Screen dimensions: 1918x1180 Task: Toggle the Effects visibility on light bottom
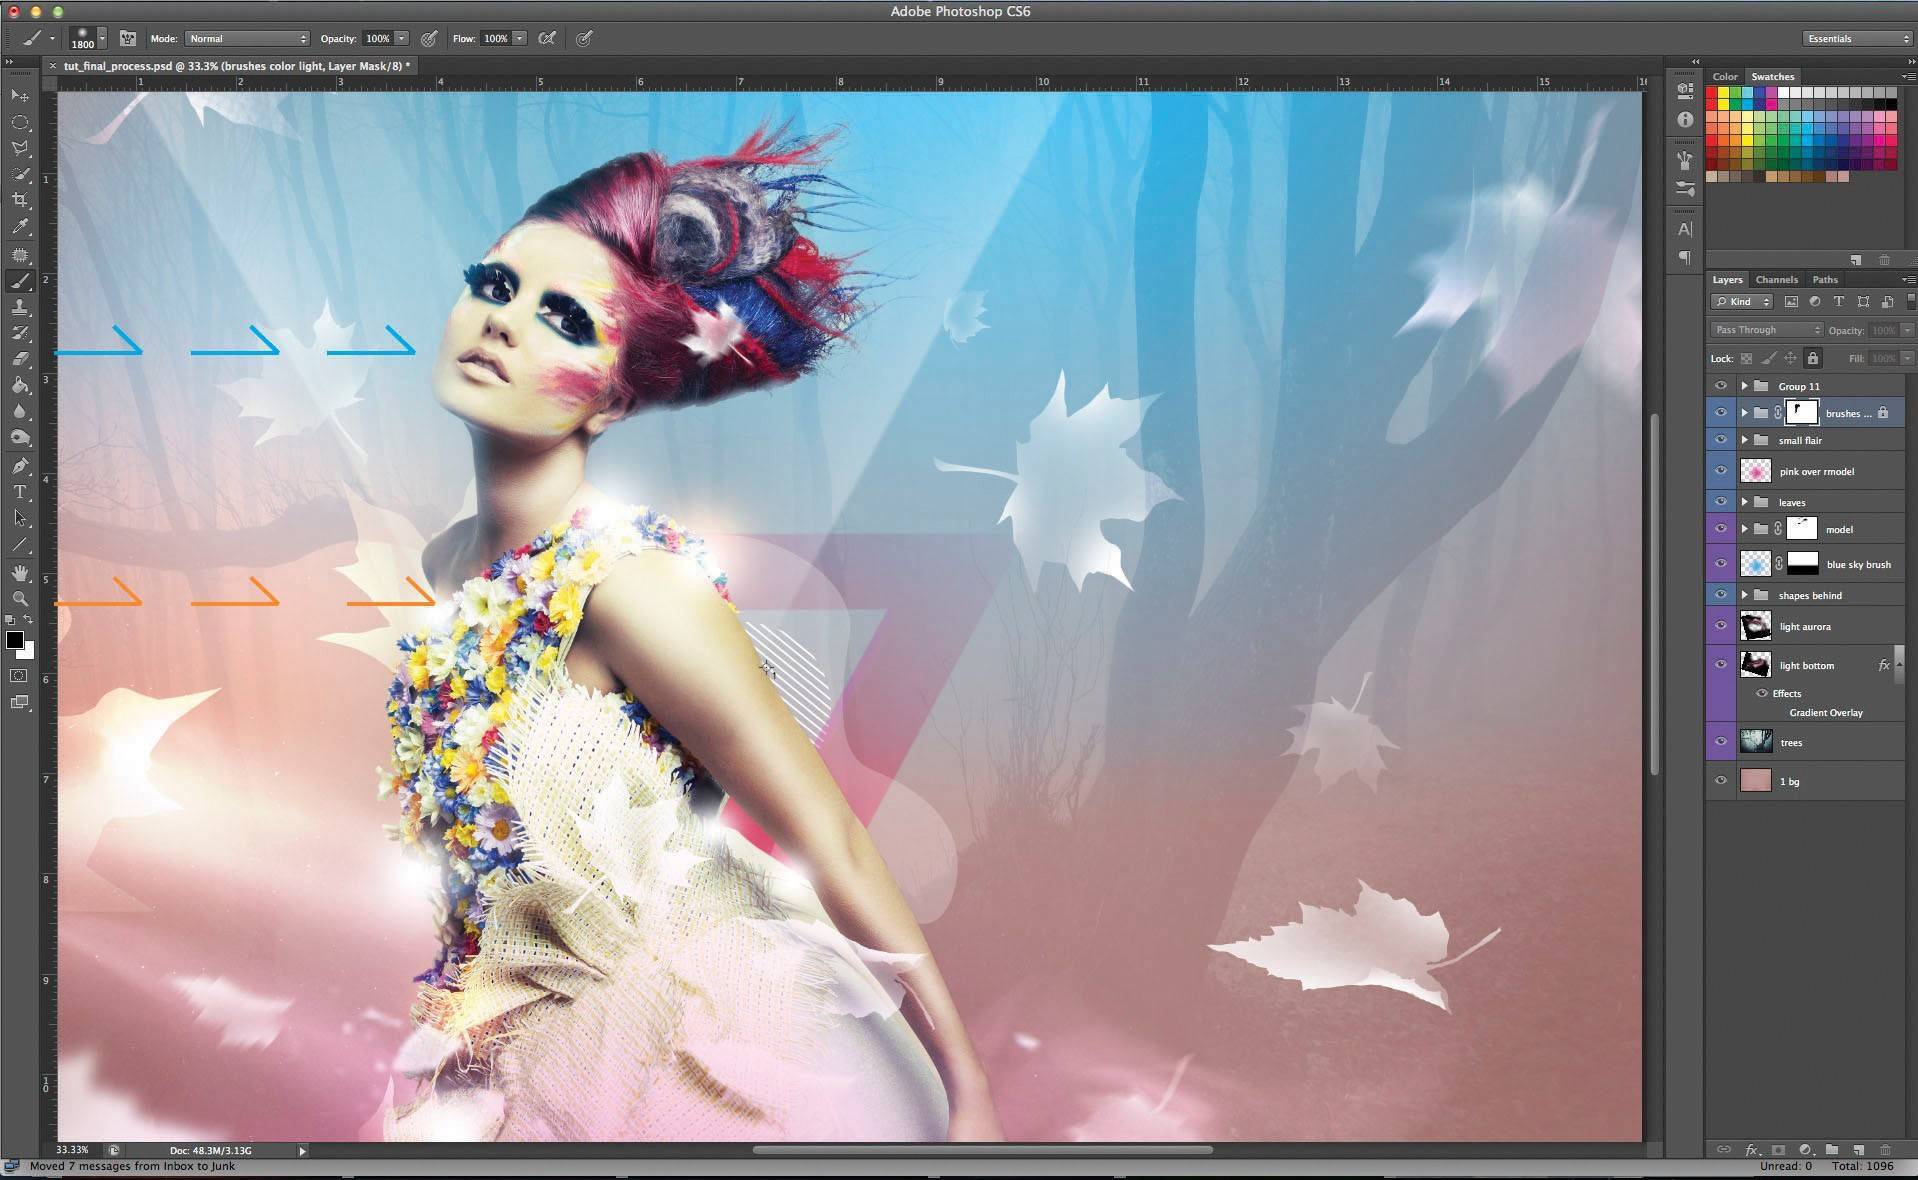1762,693
